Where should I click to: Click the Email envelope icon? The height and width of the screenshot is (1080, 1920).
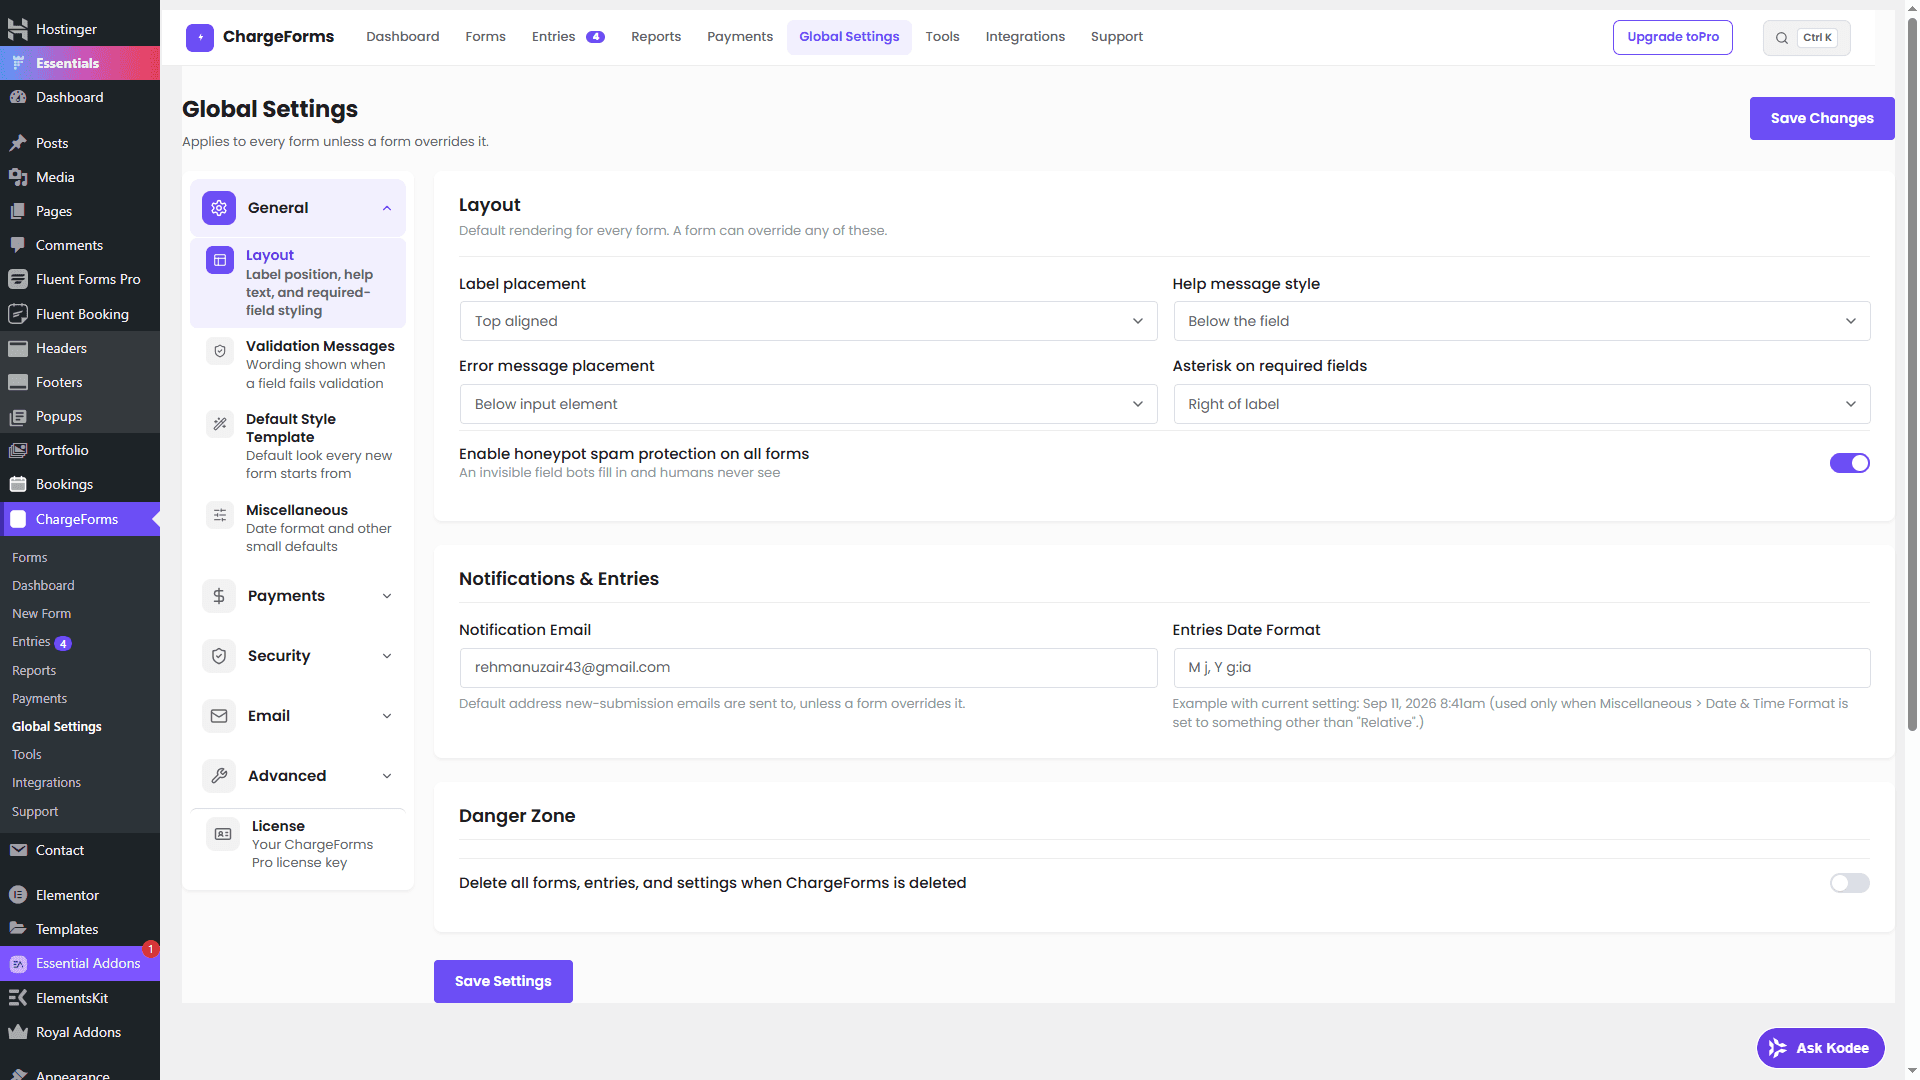[x=219, y=716]
